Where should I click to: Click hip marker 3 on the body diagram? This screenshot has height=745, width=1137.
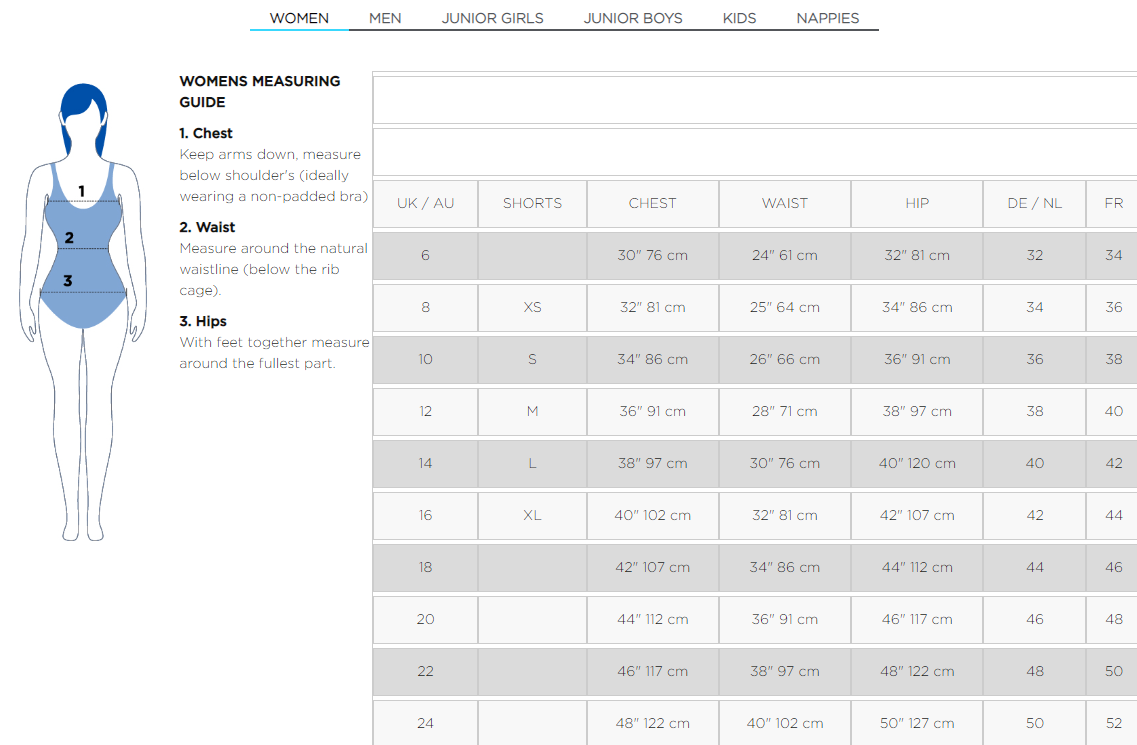68,281
